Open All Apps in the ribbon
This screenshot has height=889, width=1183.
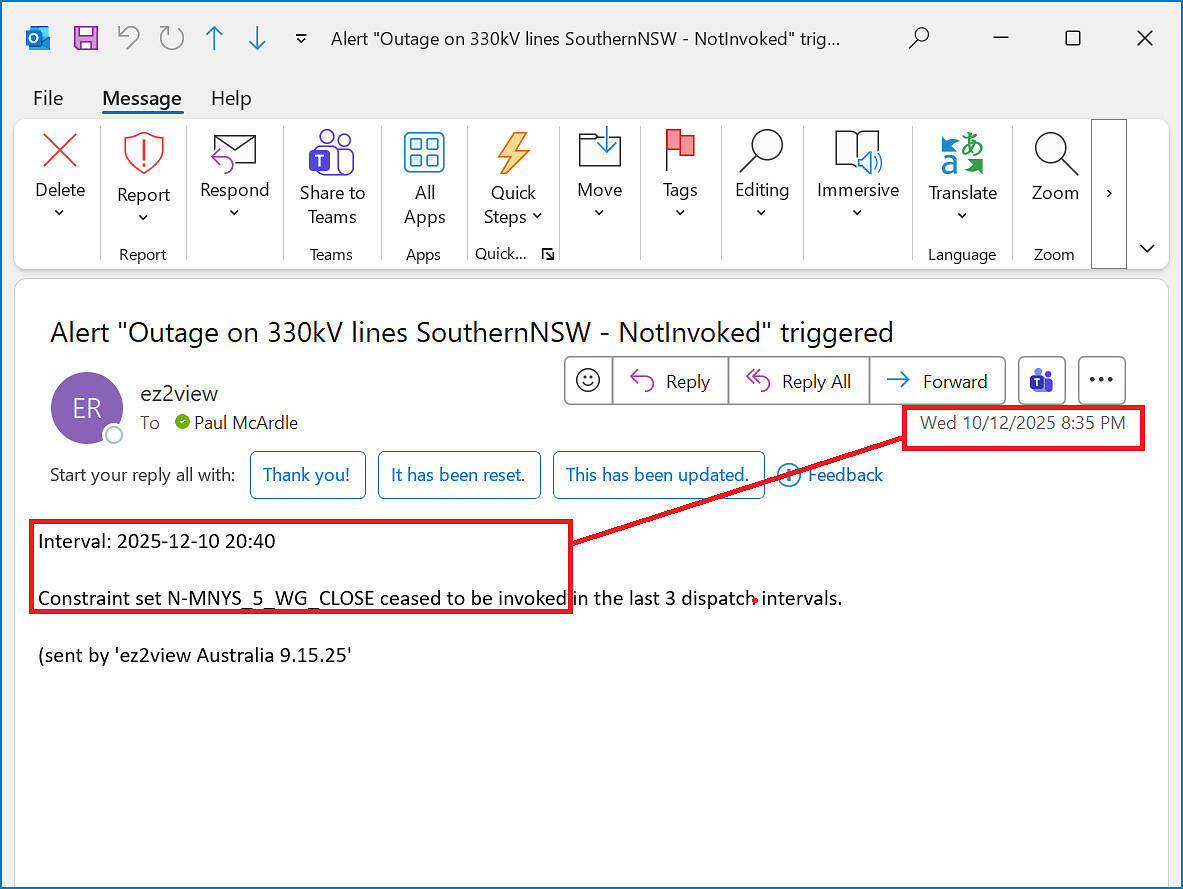(x=424, y=178)
